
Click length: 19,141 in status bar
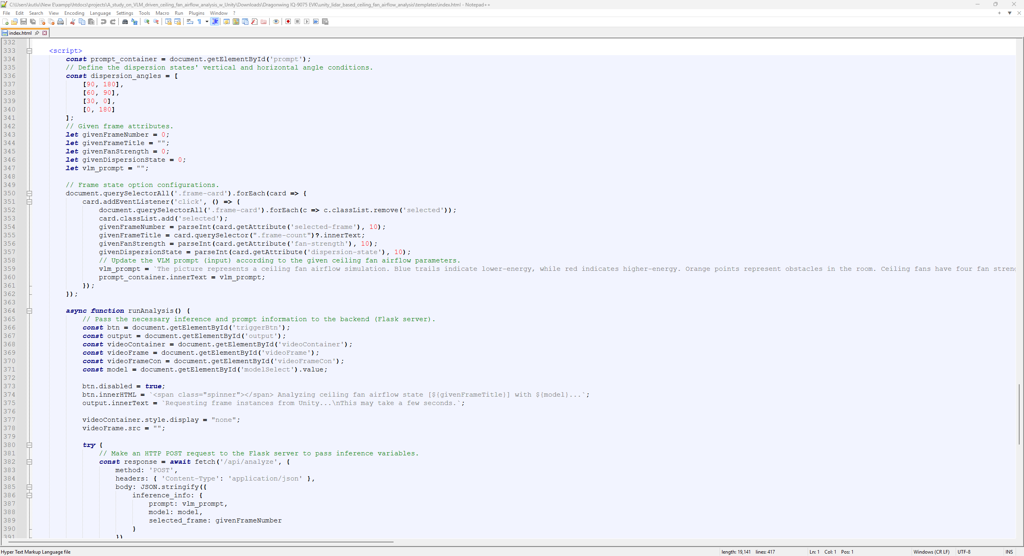tap(735, 551)
